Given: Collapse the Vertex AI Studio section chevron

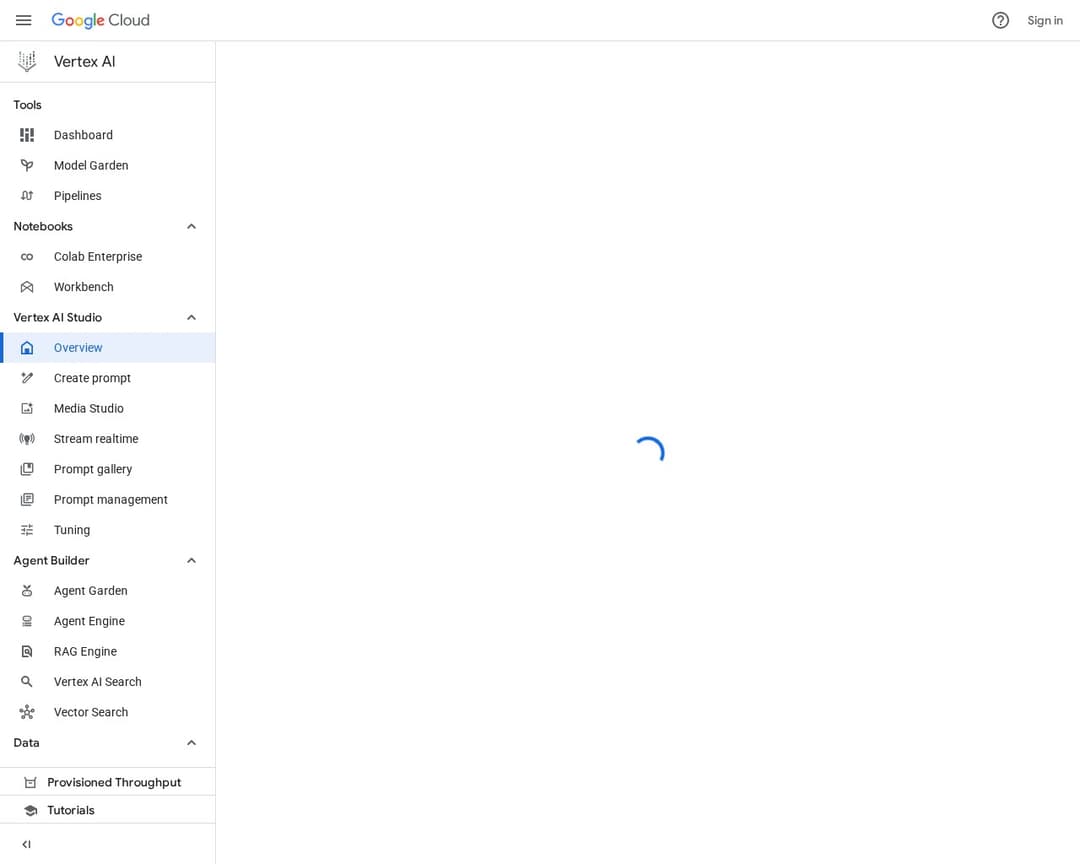Looking at the screenshot, I should (x=191, y=317).
